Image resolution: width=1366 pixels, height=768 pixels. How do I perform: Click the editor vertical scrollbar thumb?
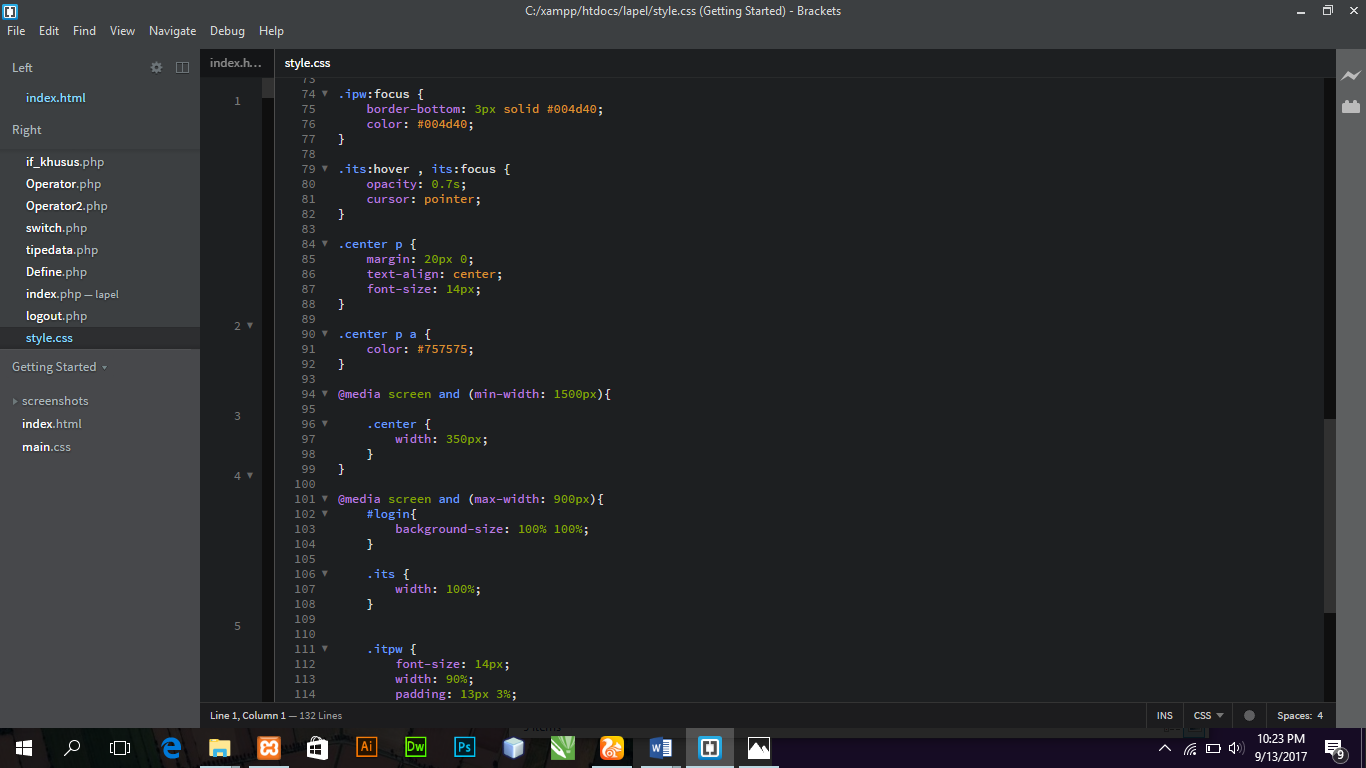click(x=1330, y=515)
